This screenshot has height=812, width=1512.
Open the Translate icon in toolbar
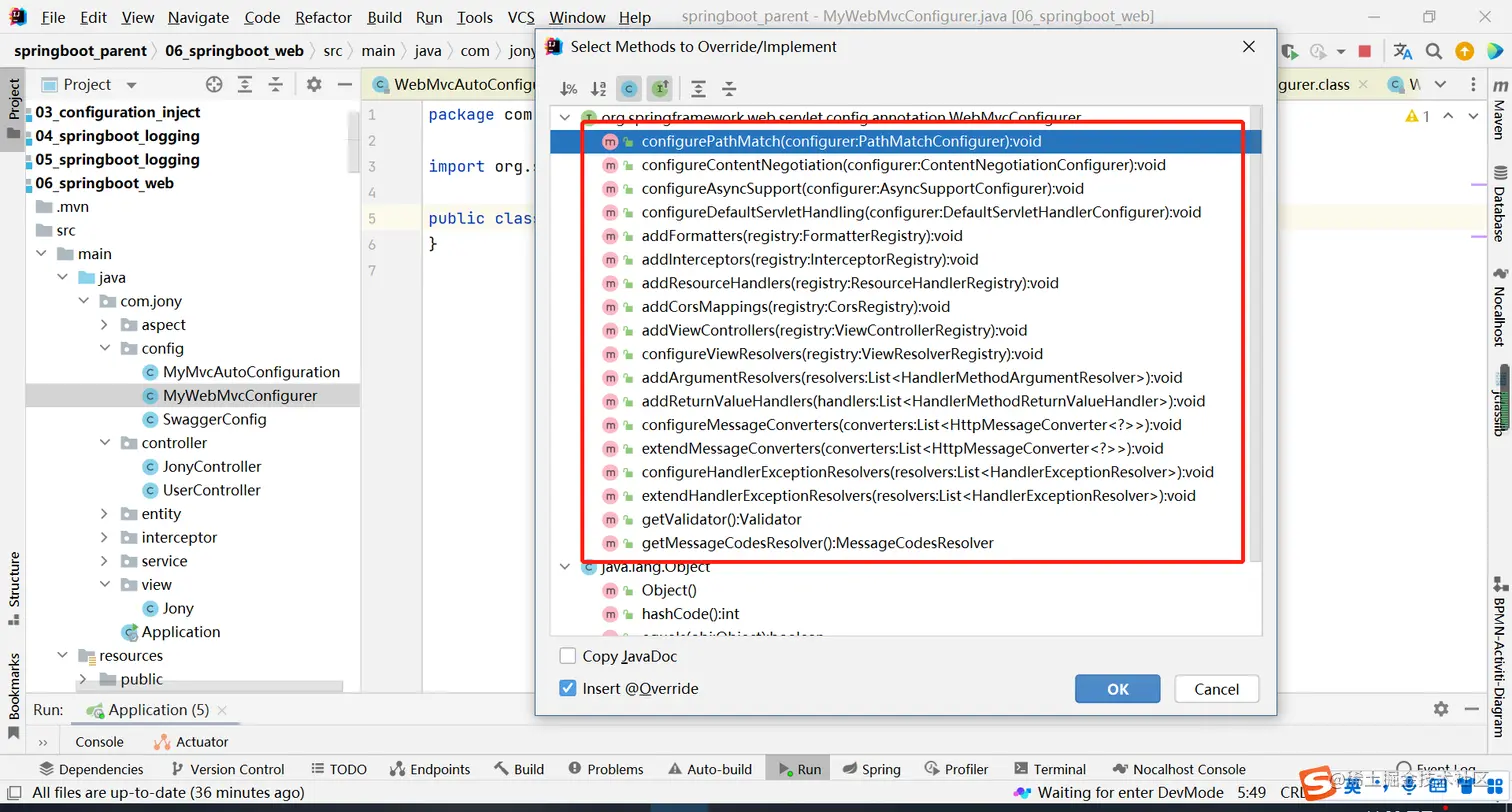(1403, 51)
